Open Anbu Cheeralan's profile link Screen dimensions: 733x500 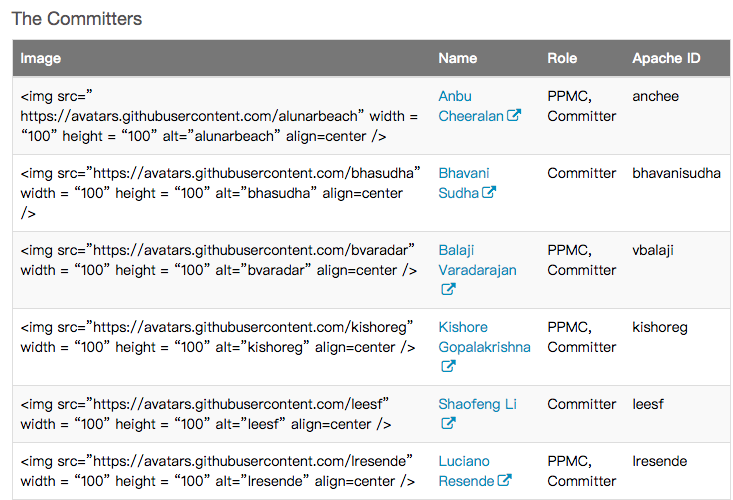click(x=471, y=106)
